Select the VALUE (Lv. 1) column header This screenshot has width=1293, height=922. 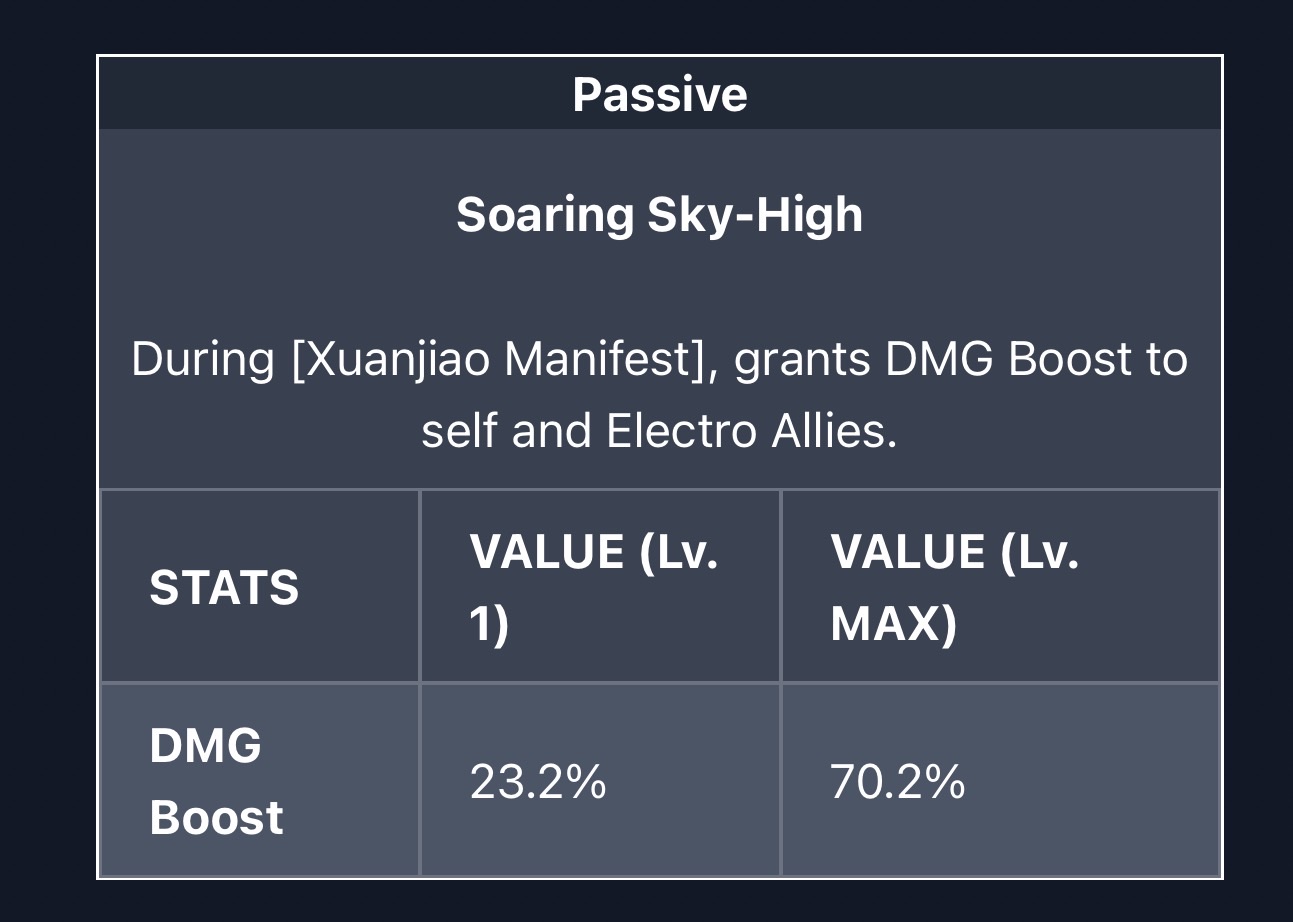[x=594, y=587]
